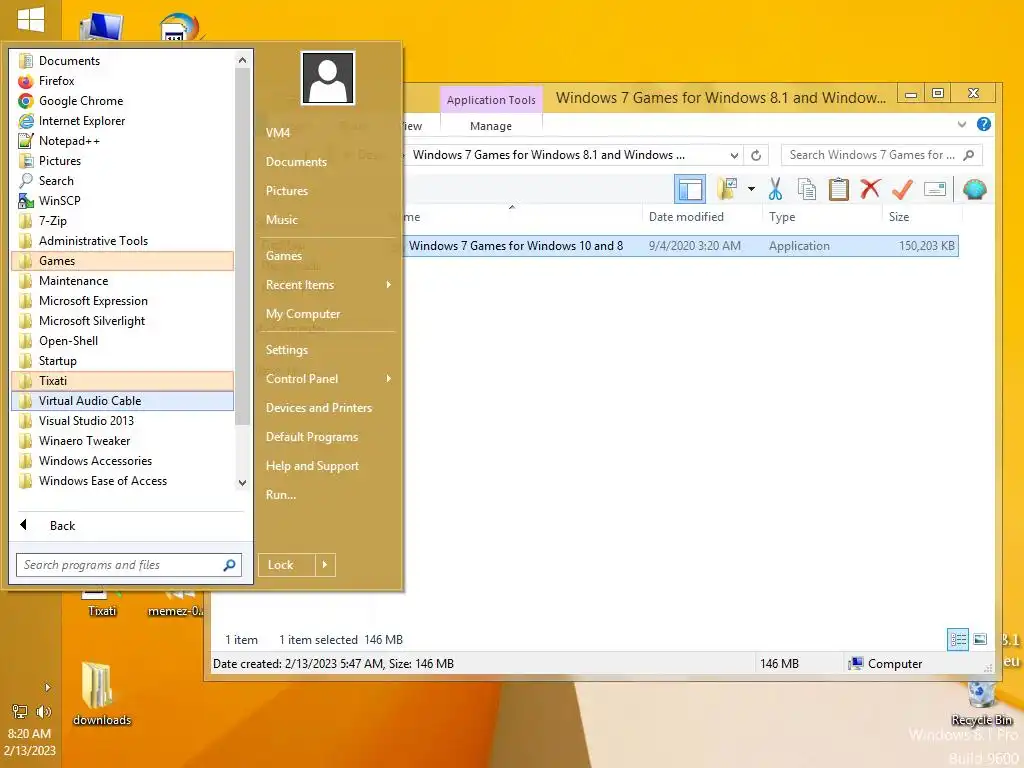Click Run... in the start menu

pyautogui.click(x=328, y=495)
